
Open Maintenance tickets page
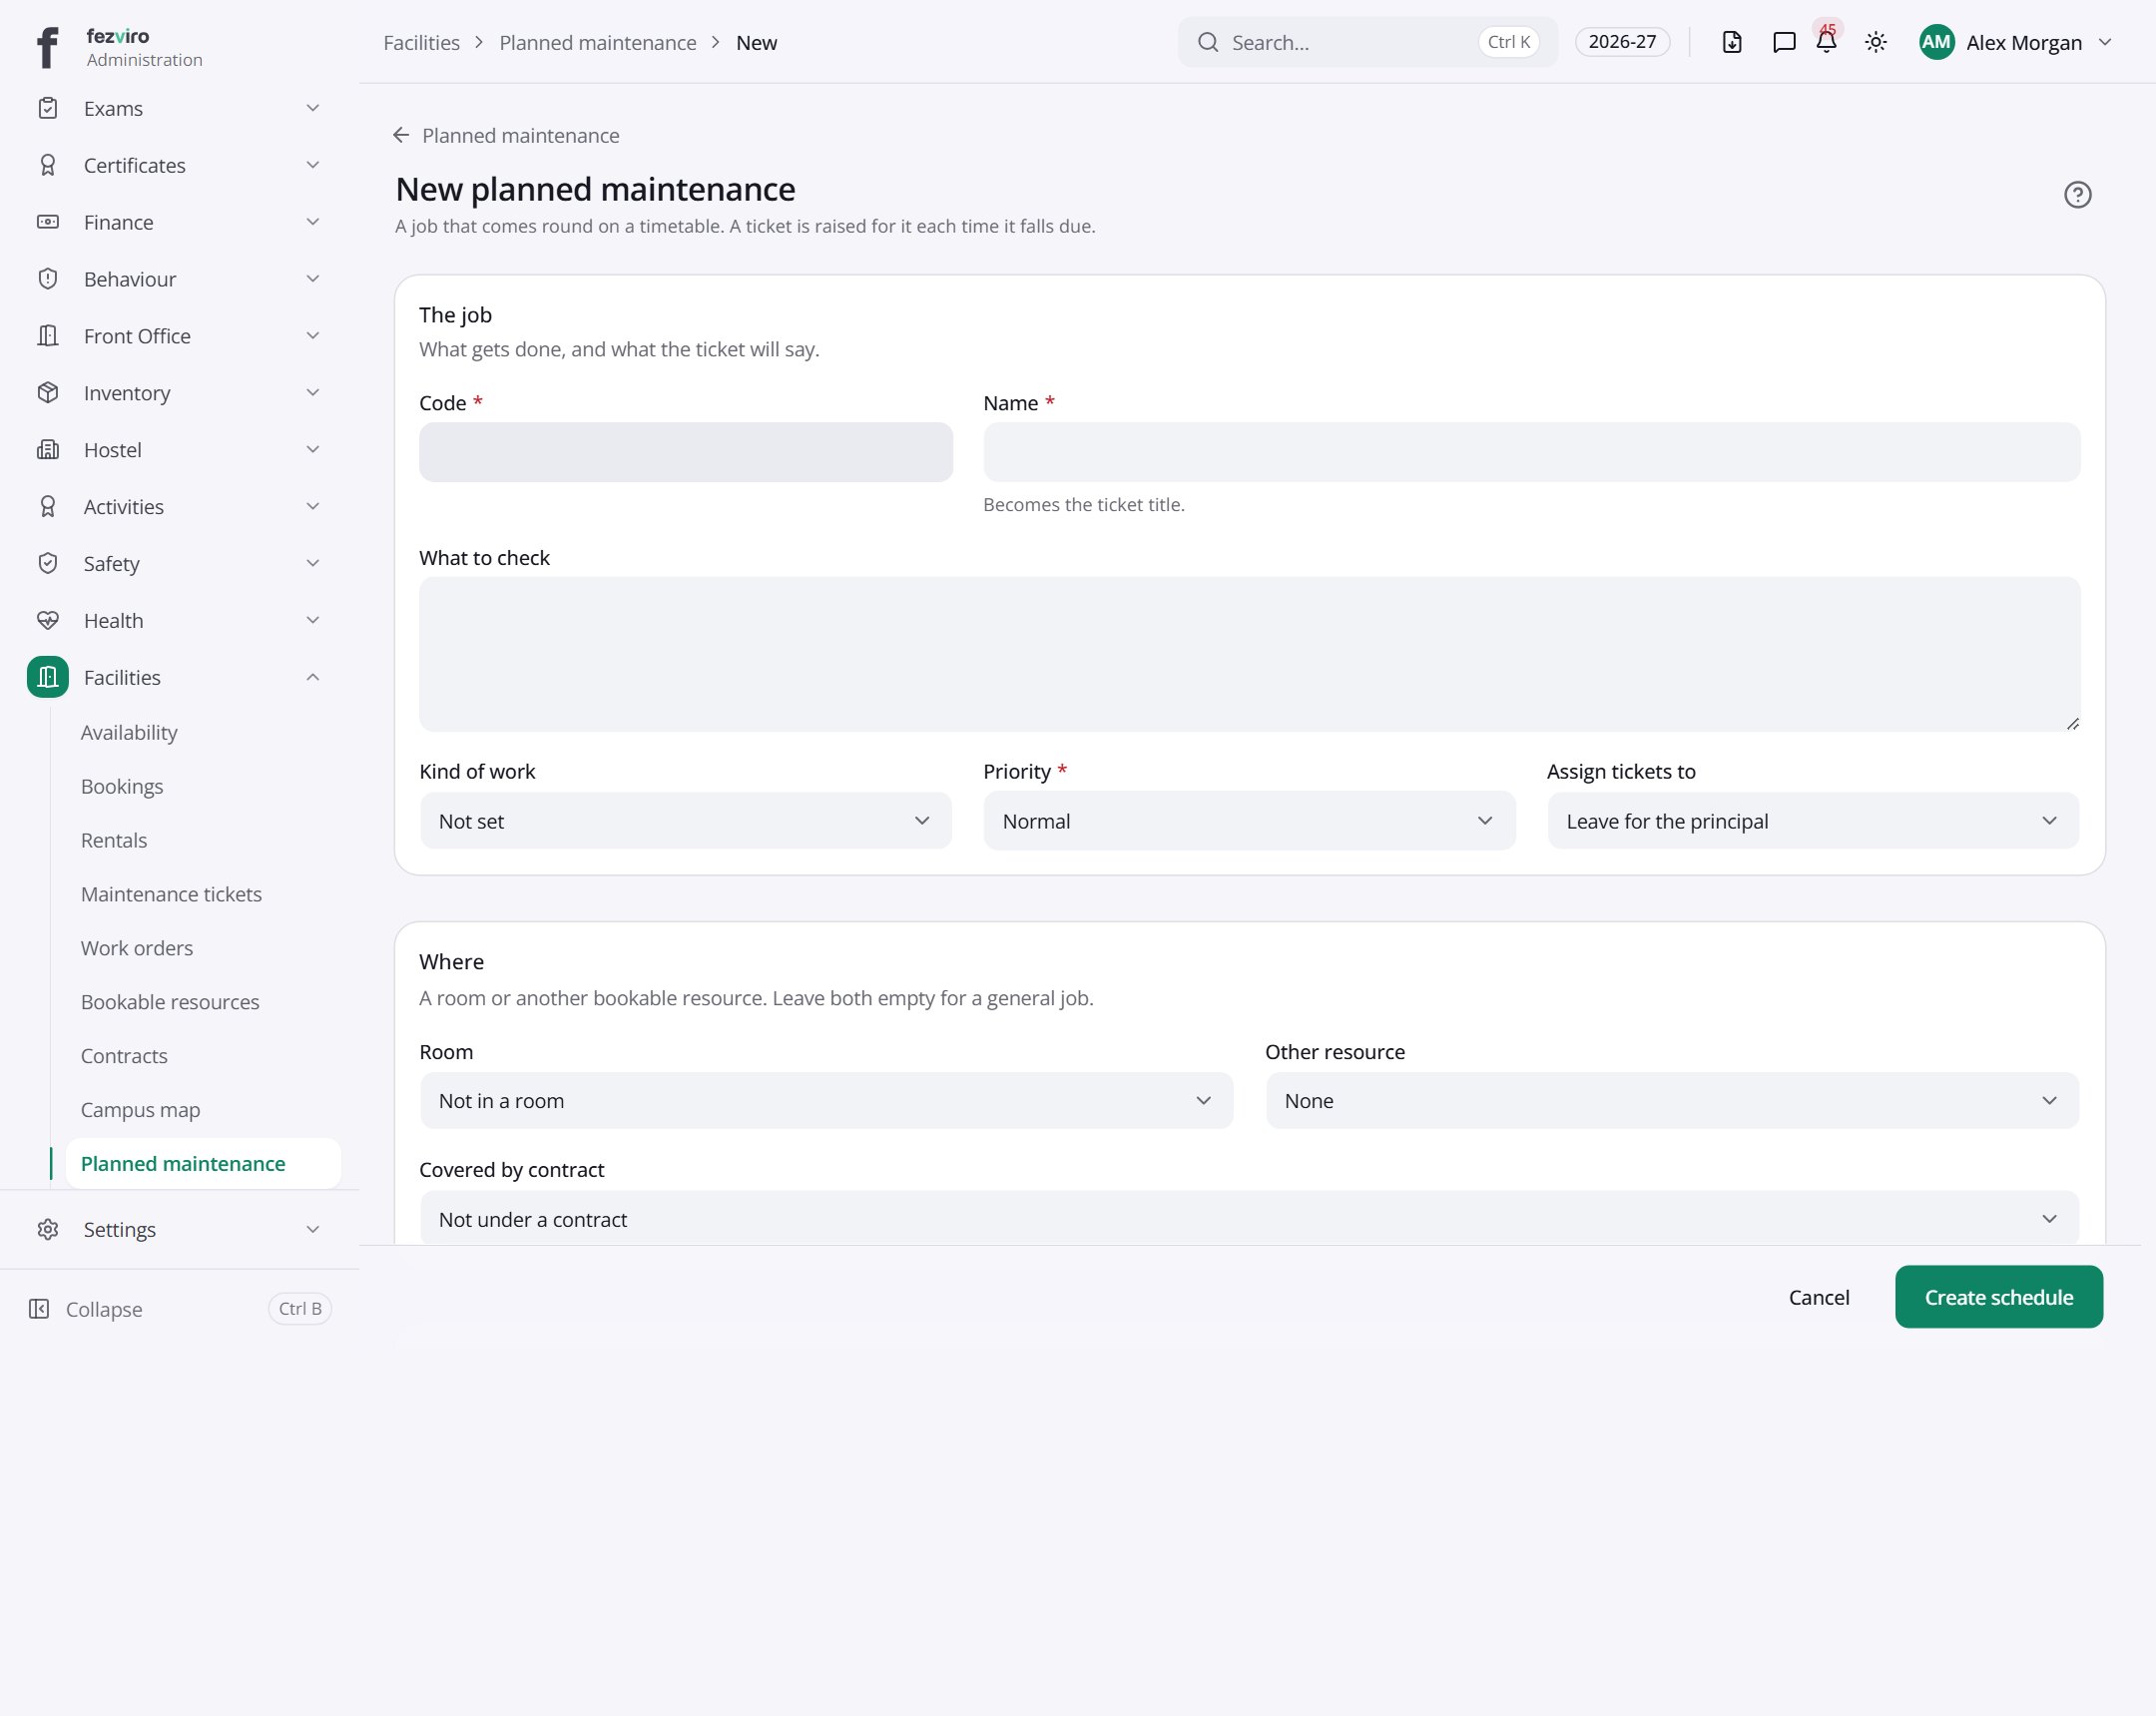(x=171, y=895)
